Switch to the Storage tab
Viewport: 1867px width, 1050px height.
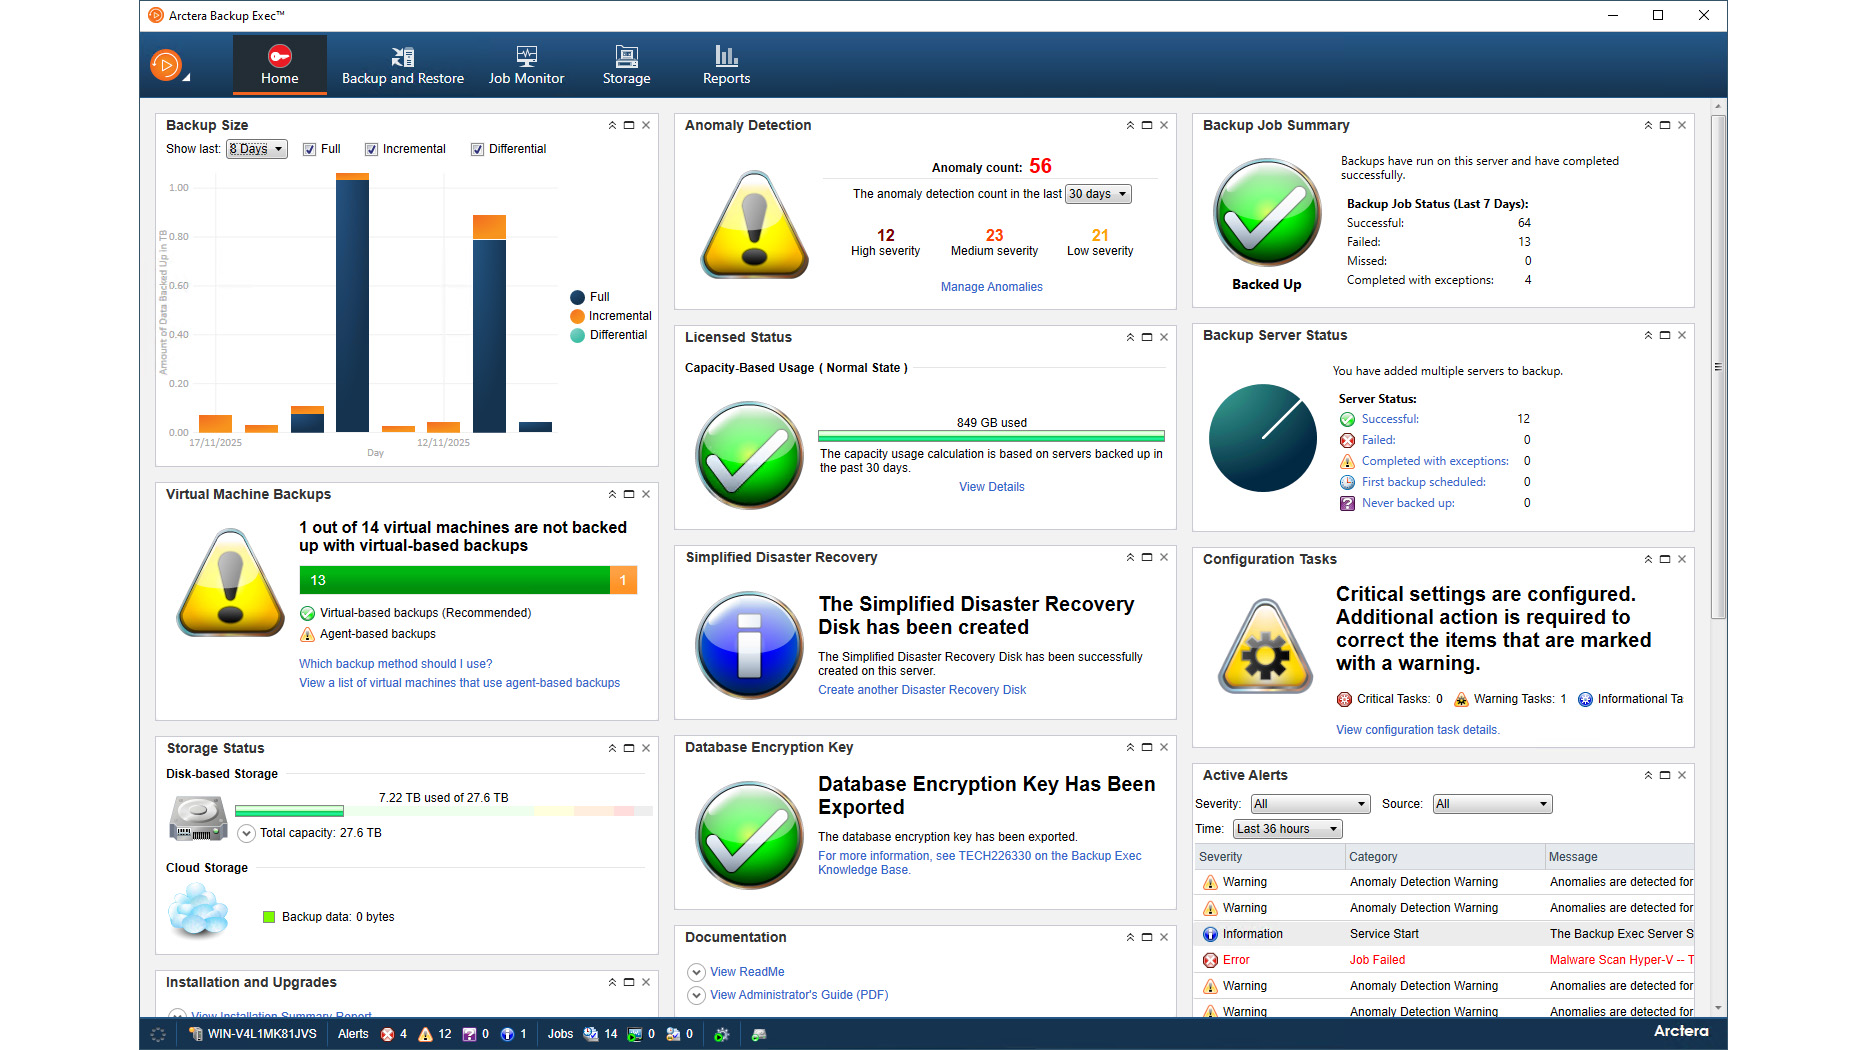click(x=626, y=64)
